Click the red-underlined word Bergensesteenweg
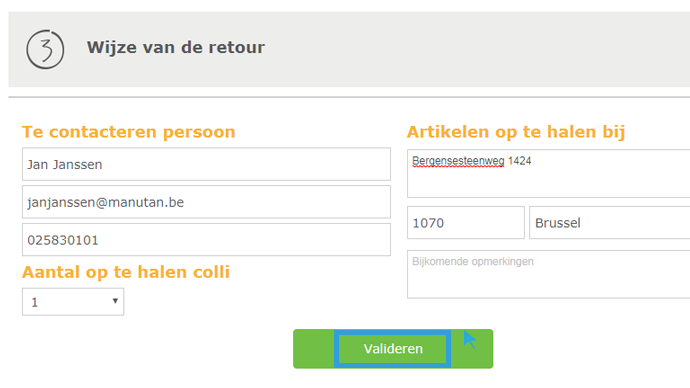Screen dimensions: 690x388 click(458, 161)
